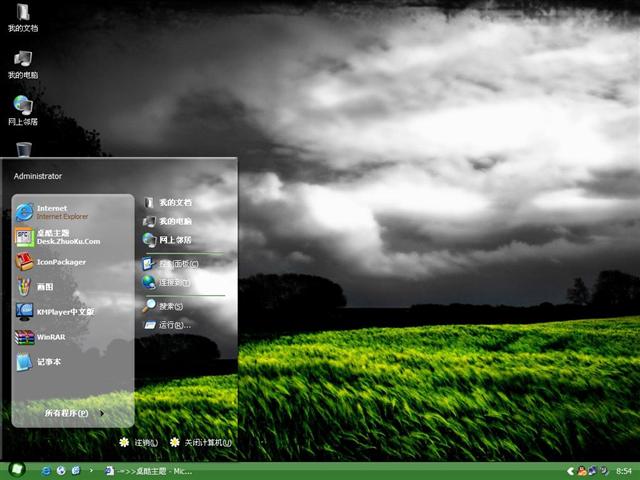Click the third Quick Launch icon

76,471
